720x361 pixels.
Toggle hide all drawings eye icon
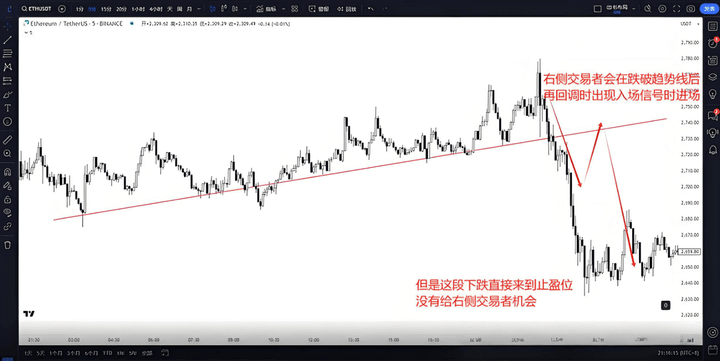coord(7,212)
